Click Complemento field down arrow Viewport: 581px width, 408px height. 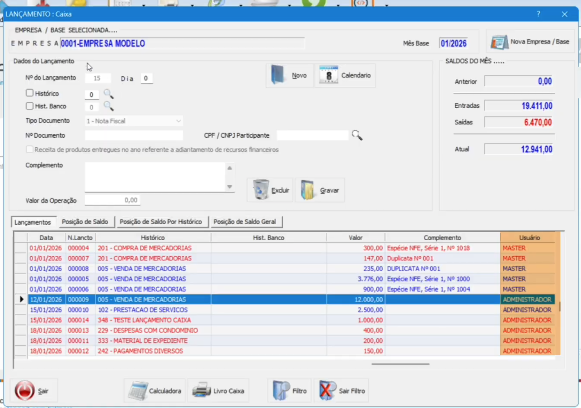[230, 186]
